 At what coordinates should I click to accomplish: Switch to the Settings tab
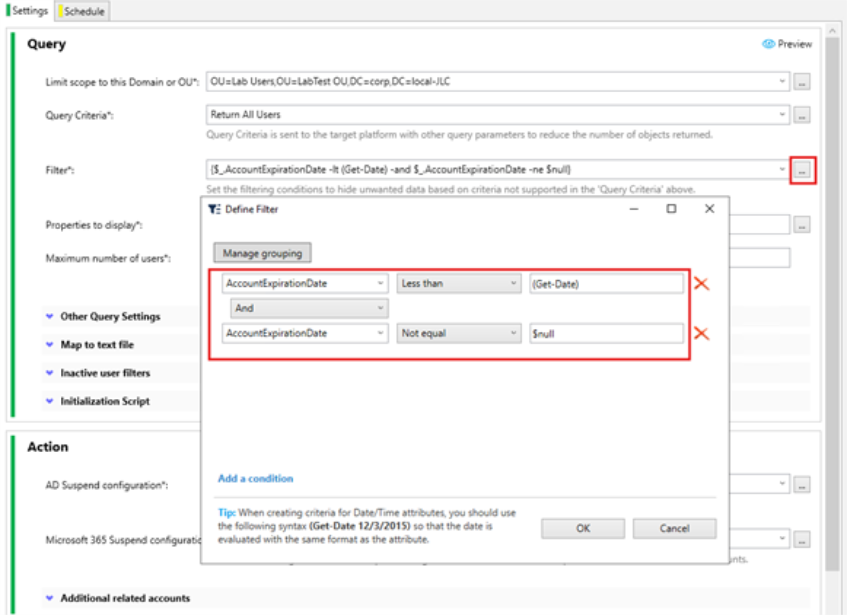[x=27, y=11]
